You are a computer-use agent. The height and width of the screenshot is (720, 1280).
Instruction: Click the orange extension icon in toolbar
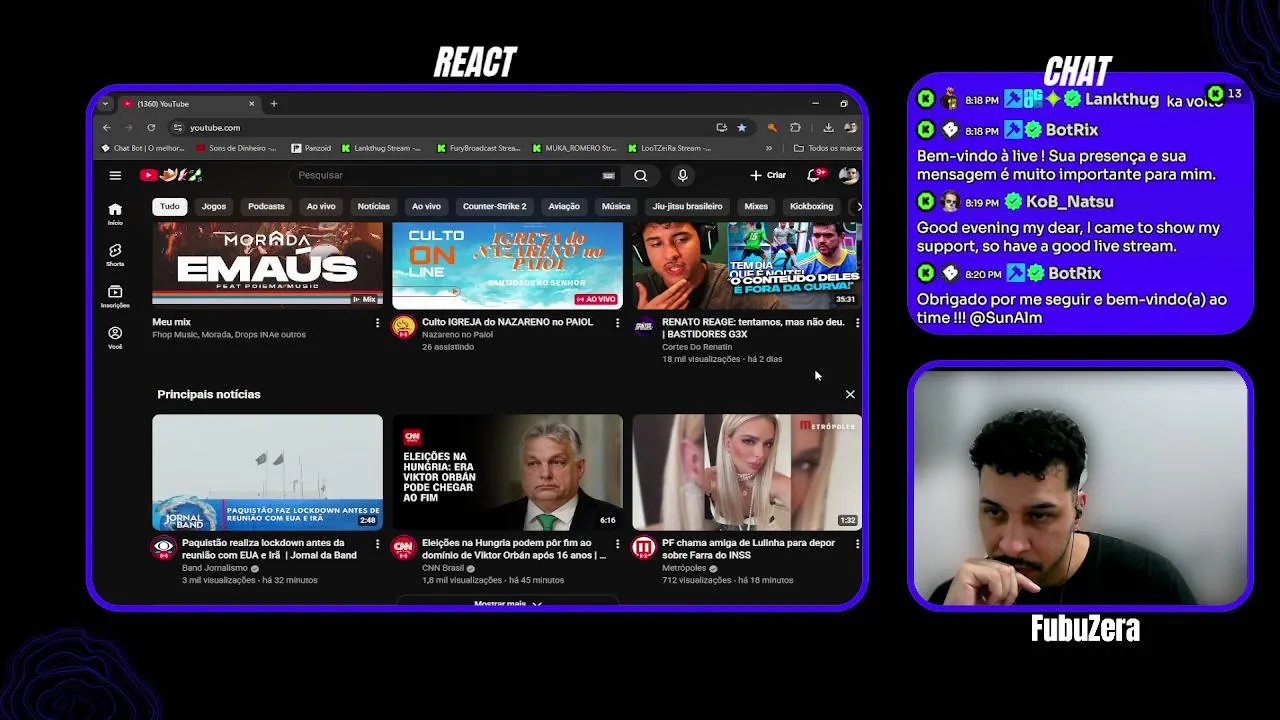click(772, 127)
